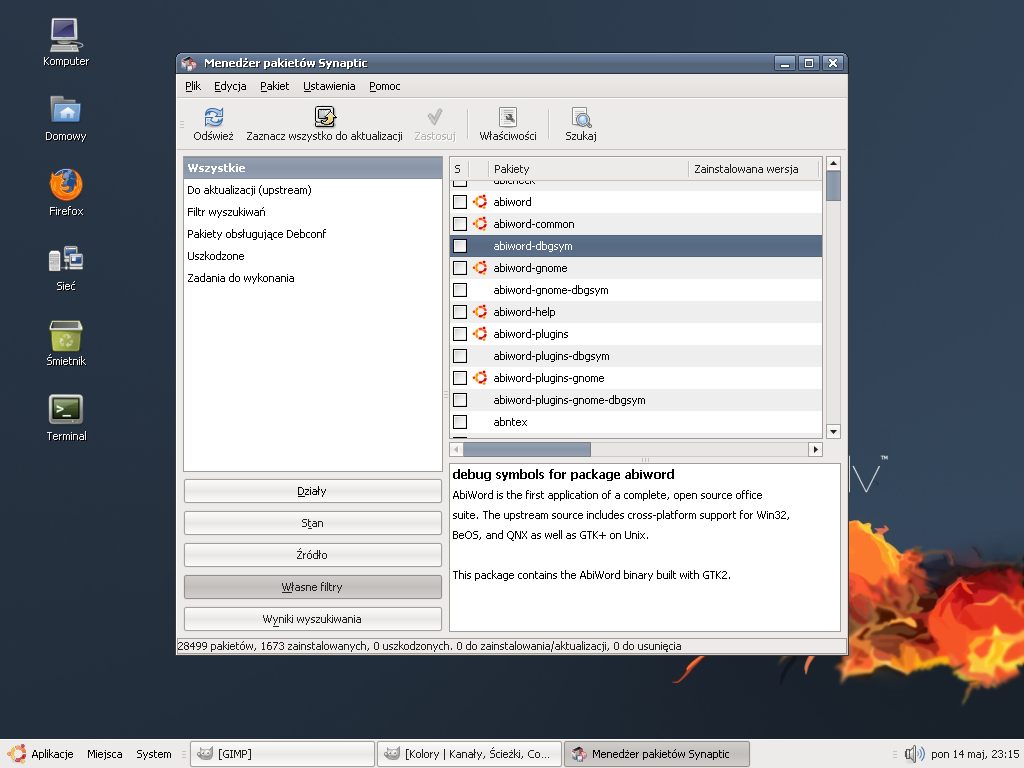Click Ubuntu logo next to abiword-help
Viewport: 1024px width, 768px height.
(x=480, y=312)
